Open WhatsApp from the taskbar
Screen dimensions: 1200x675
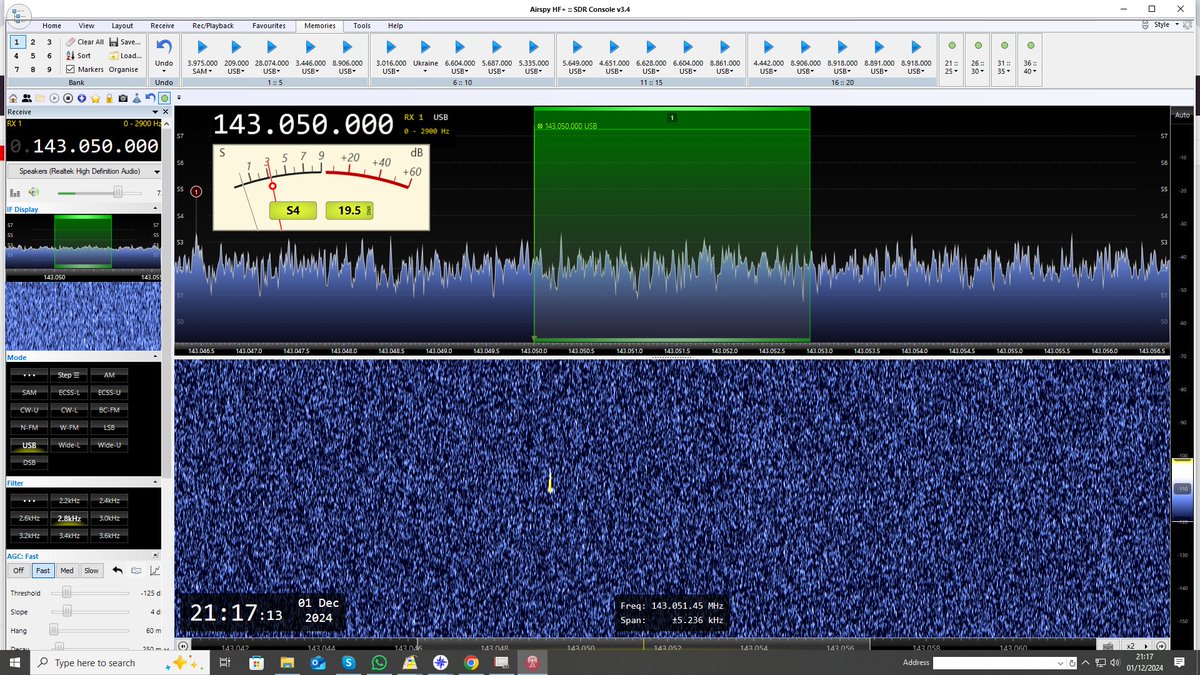pyautogui.click(x=379, y=663)
